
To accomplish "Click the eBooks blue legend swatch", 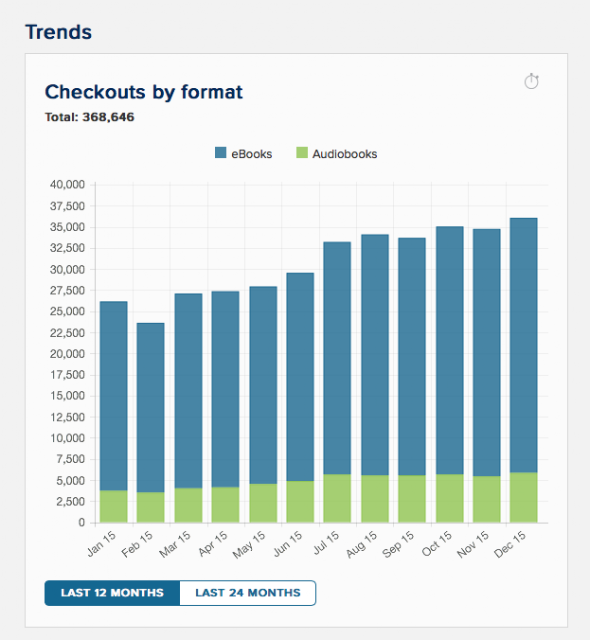I will pyautogui.click(x=220, y=153).
